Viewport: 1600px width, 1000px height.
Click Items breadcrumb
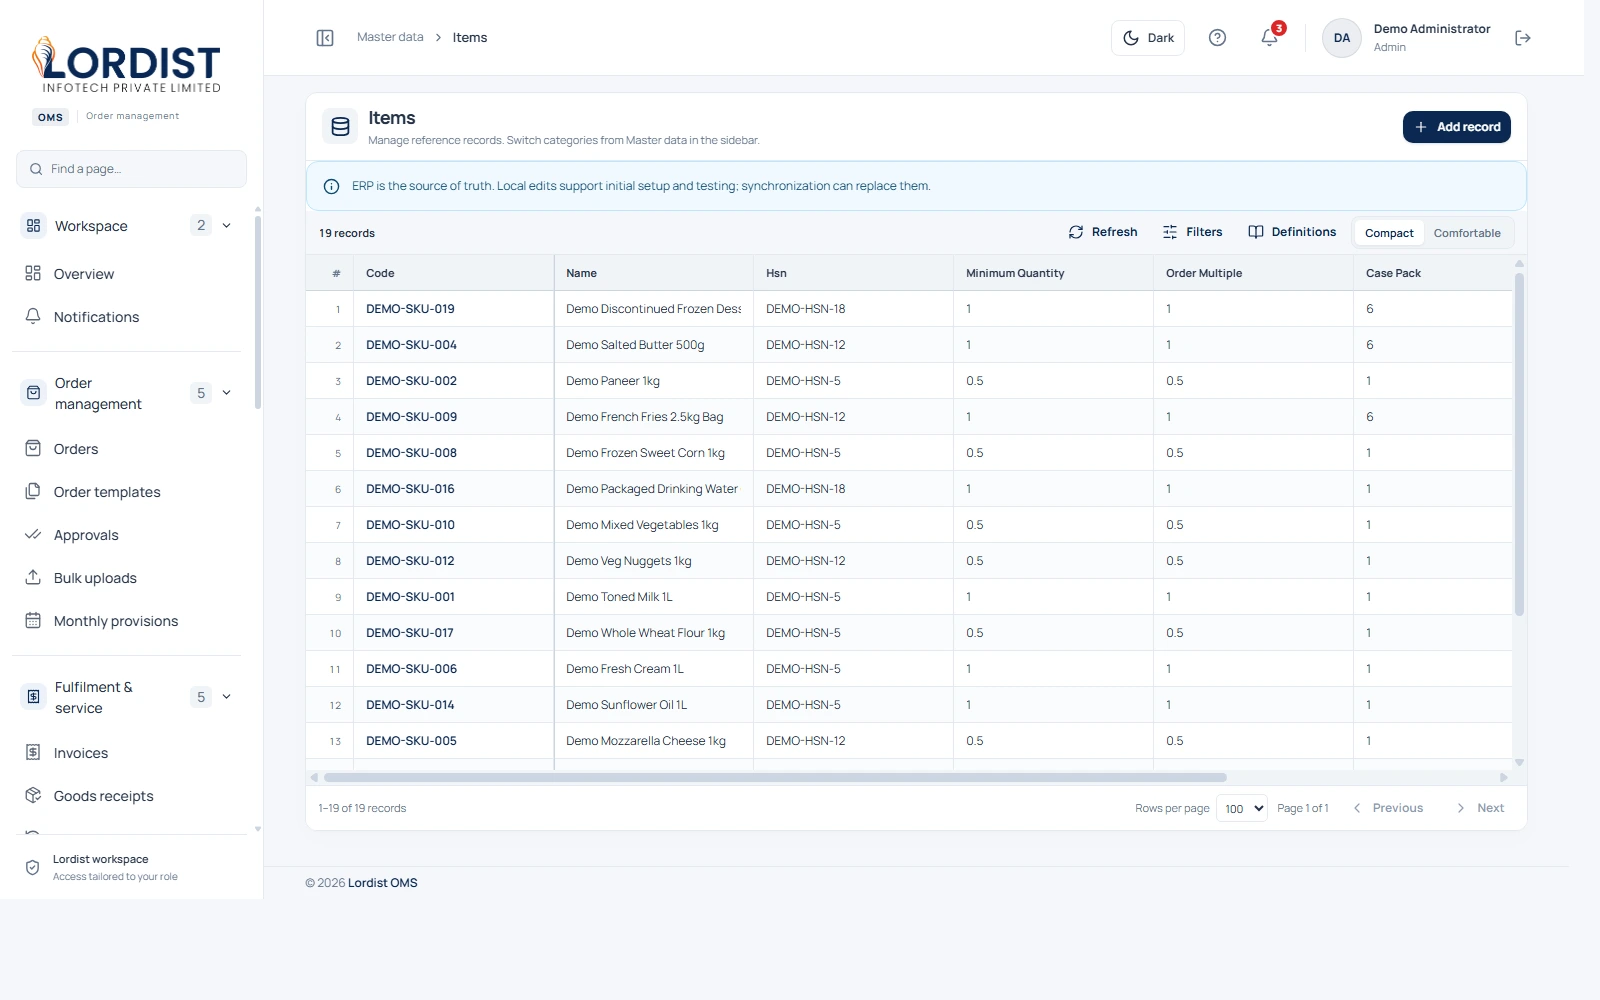(470, 38)
